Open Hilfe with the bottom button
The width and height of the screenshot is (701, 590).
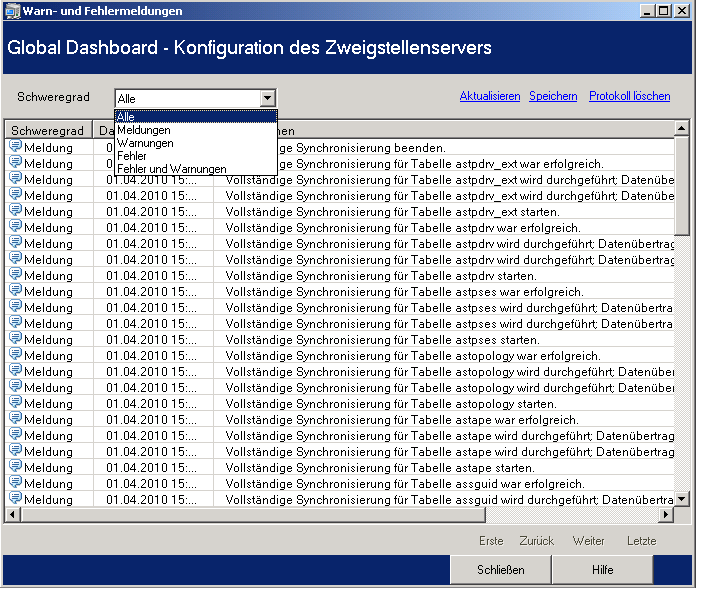pyautogui.click(x=602, y=570)
